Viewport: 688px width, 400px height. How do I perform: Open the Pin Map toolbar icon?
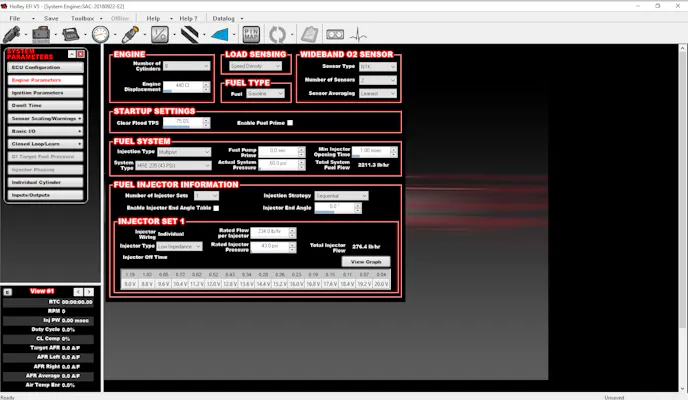pyautogui.click(x=251, y=34)
